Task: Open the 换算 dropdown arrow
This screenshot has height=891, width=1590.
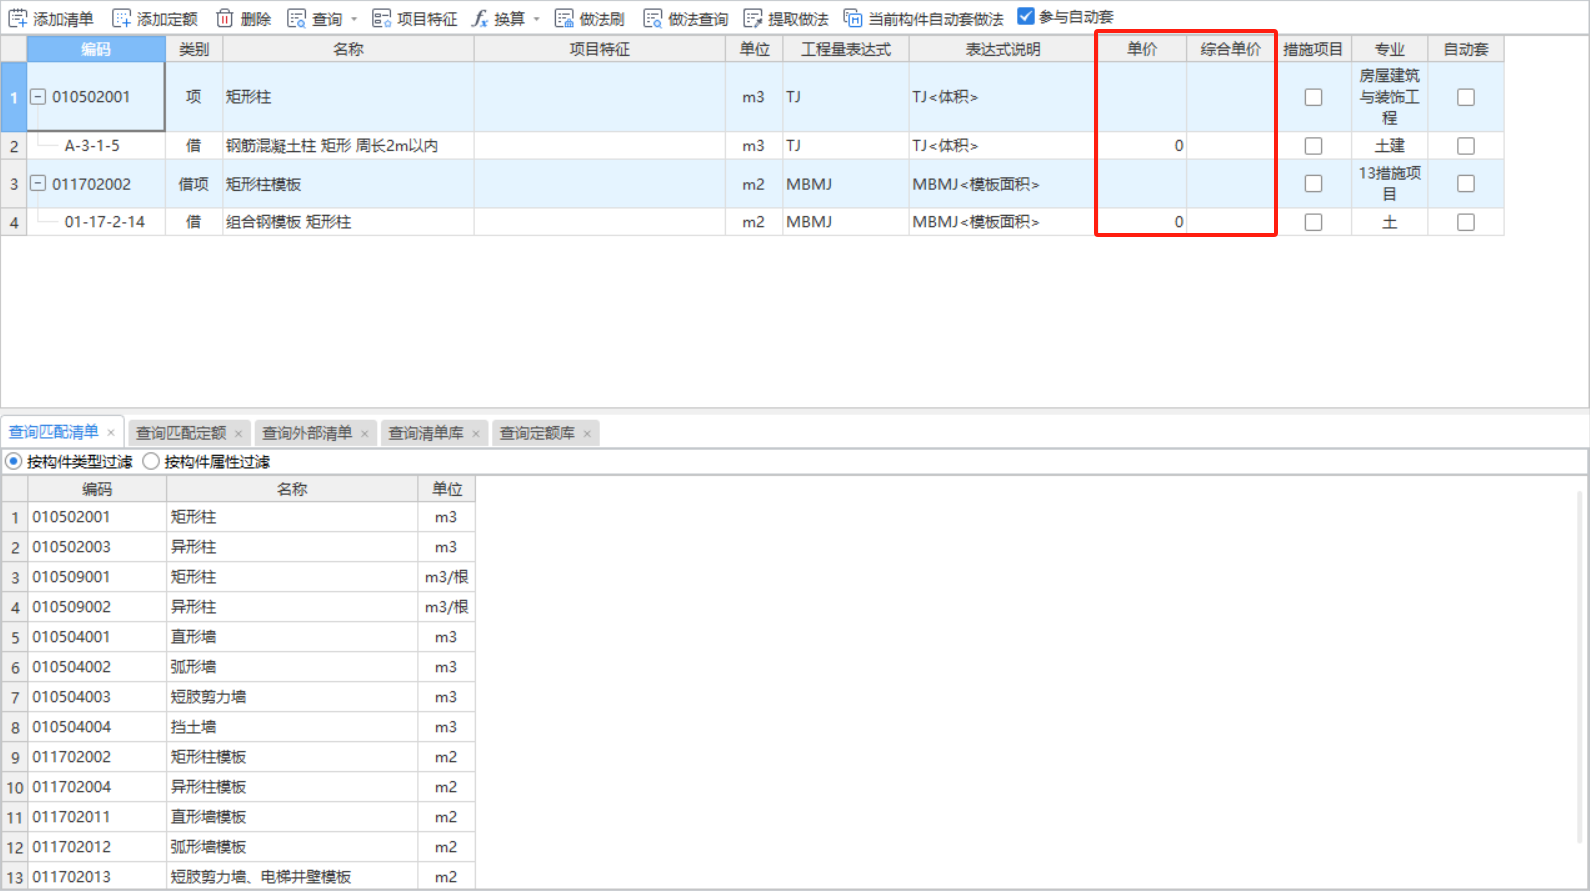Action: 537,19
